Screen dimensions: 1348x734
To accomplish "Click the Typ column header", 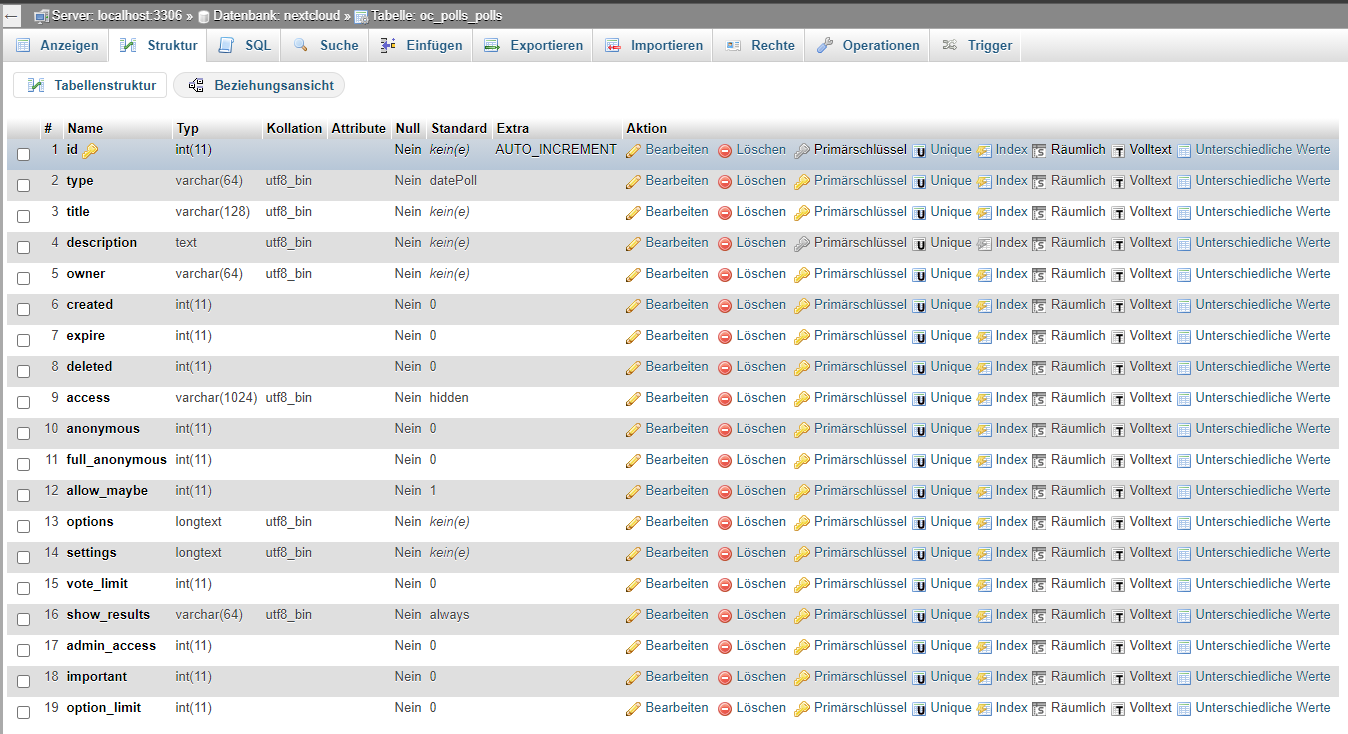I will [x=187, y=128].
